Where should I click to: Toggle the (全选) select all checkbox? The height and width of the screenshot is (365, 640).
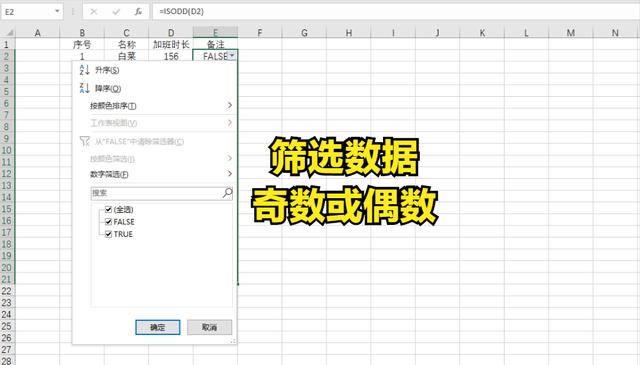pos(109,209)
